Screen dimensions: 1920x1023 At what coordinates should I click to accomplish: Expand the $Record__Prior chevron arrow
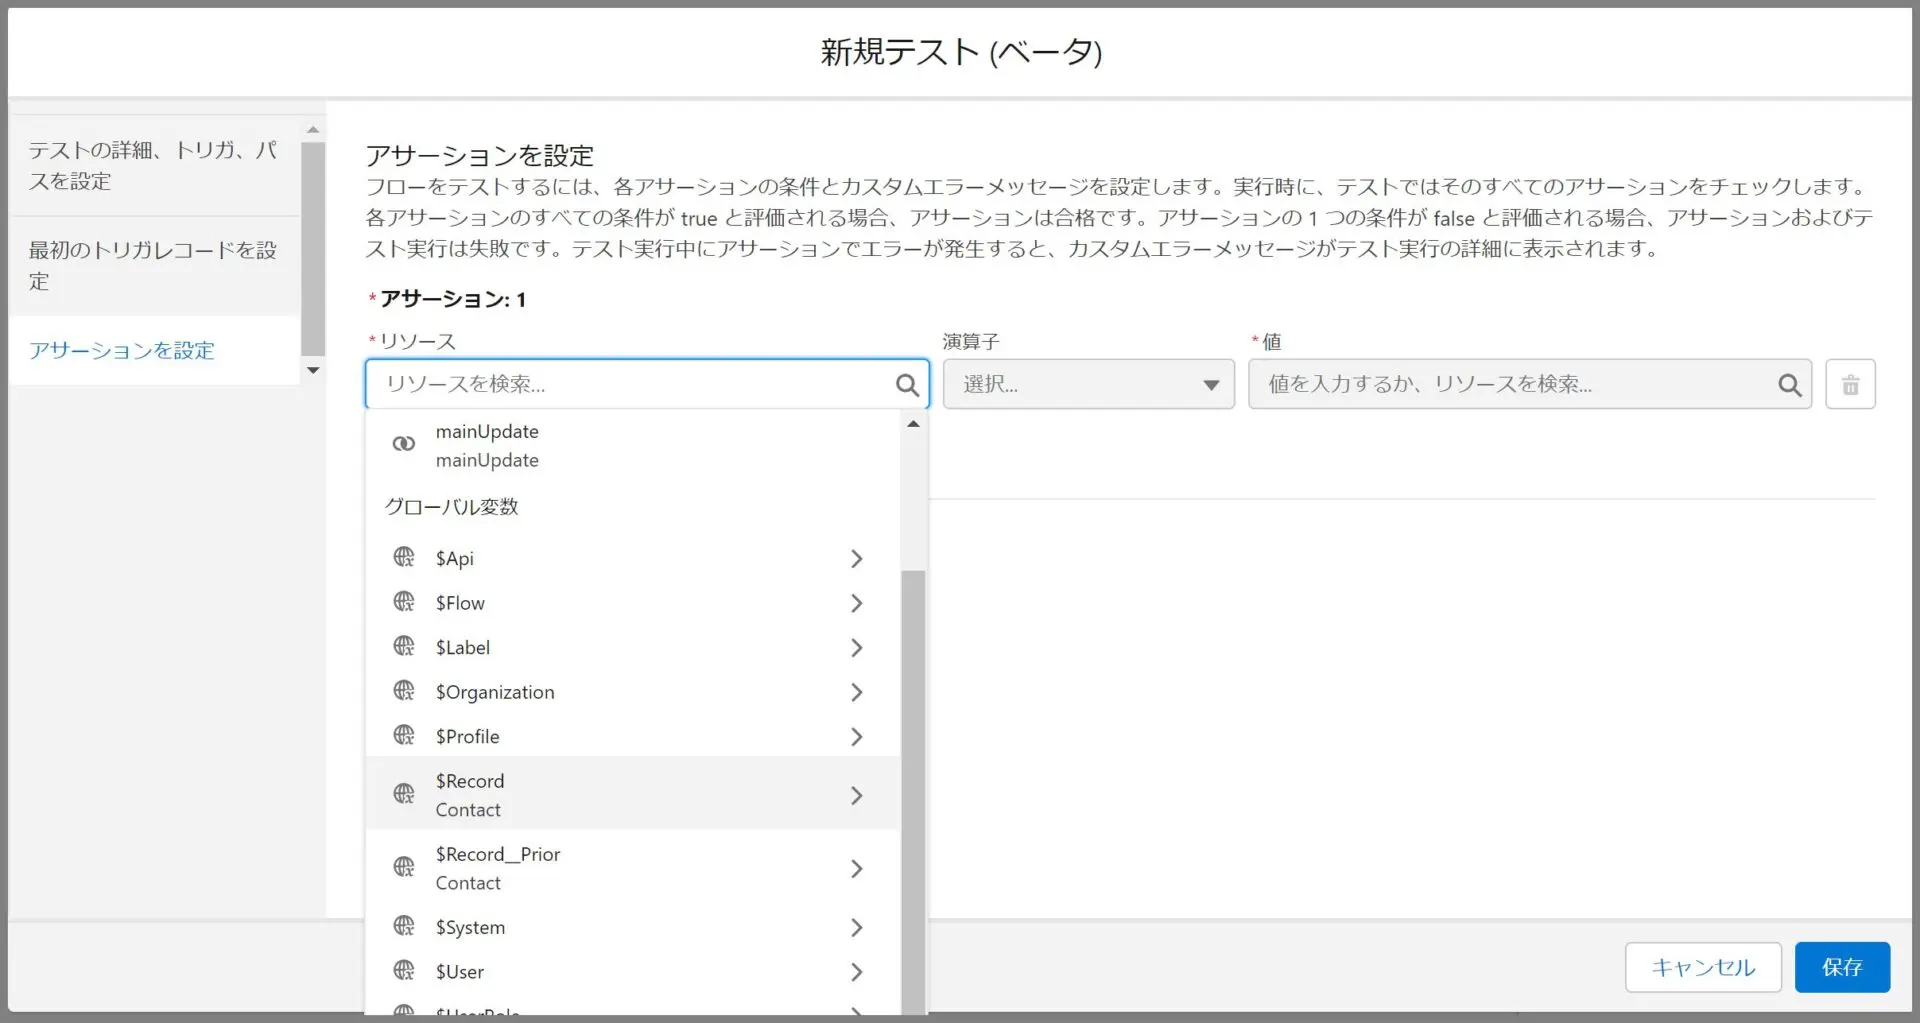click(856, 868)
